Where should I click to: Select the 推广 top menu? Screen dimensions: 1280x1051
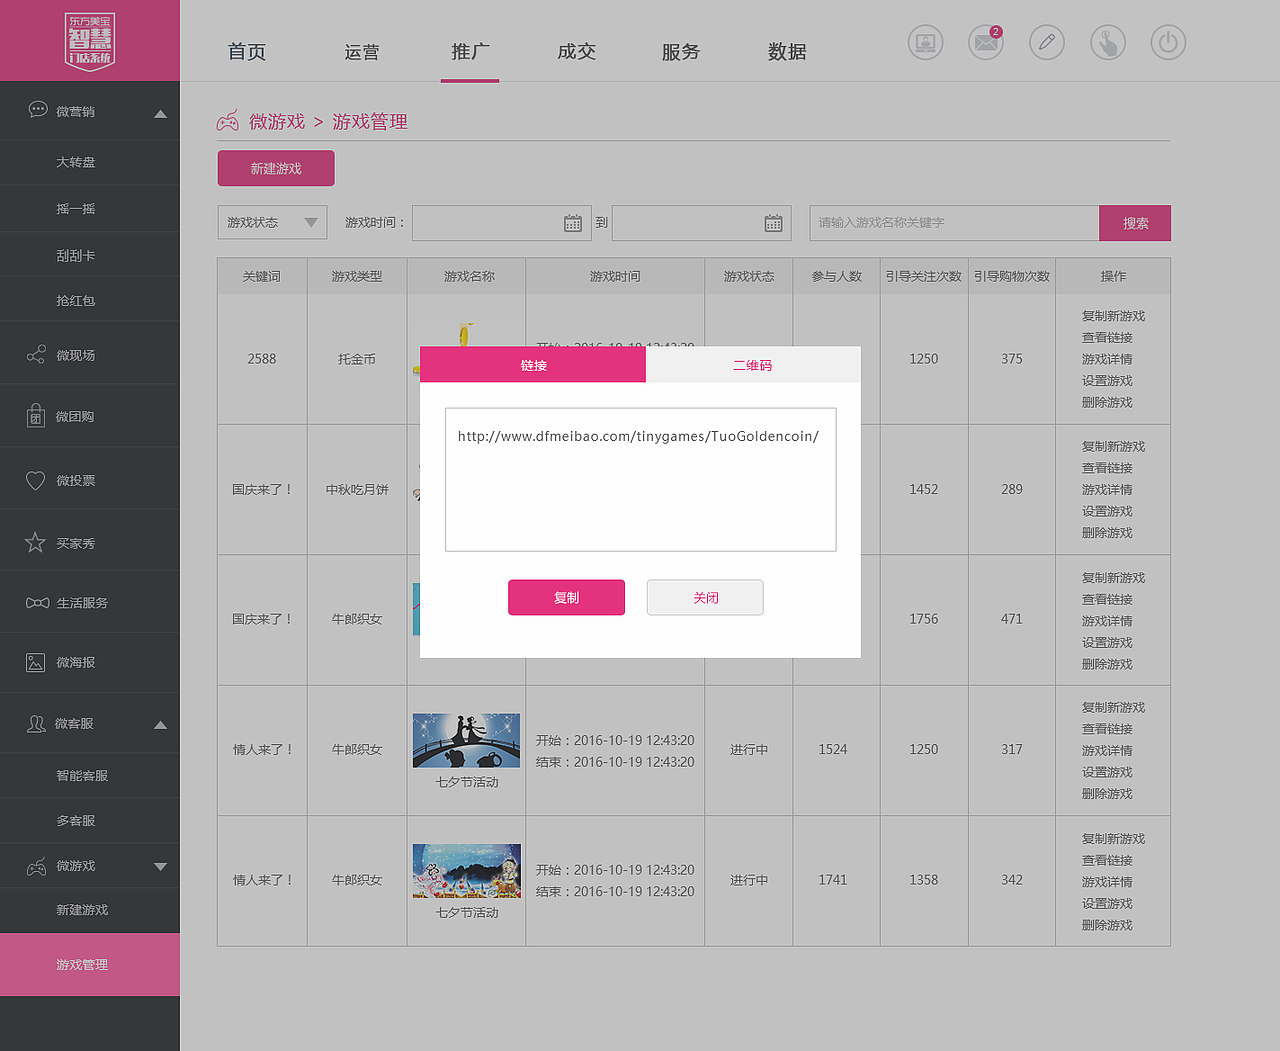pyautogui.click(x=470, y=51)
